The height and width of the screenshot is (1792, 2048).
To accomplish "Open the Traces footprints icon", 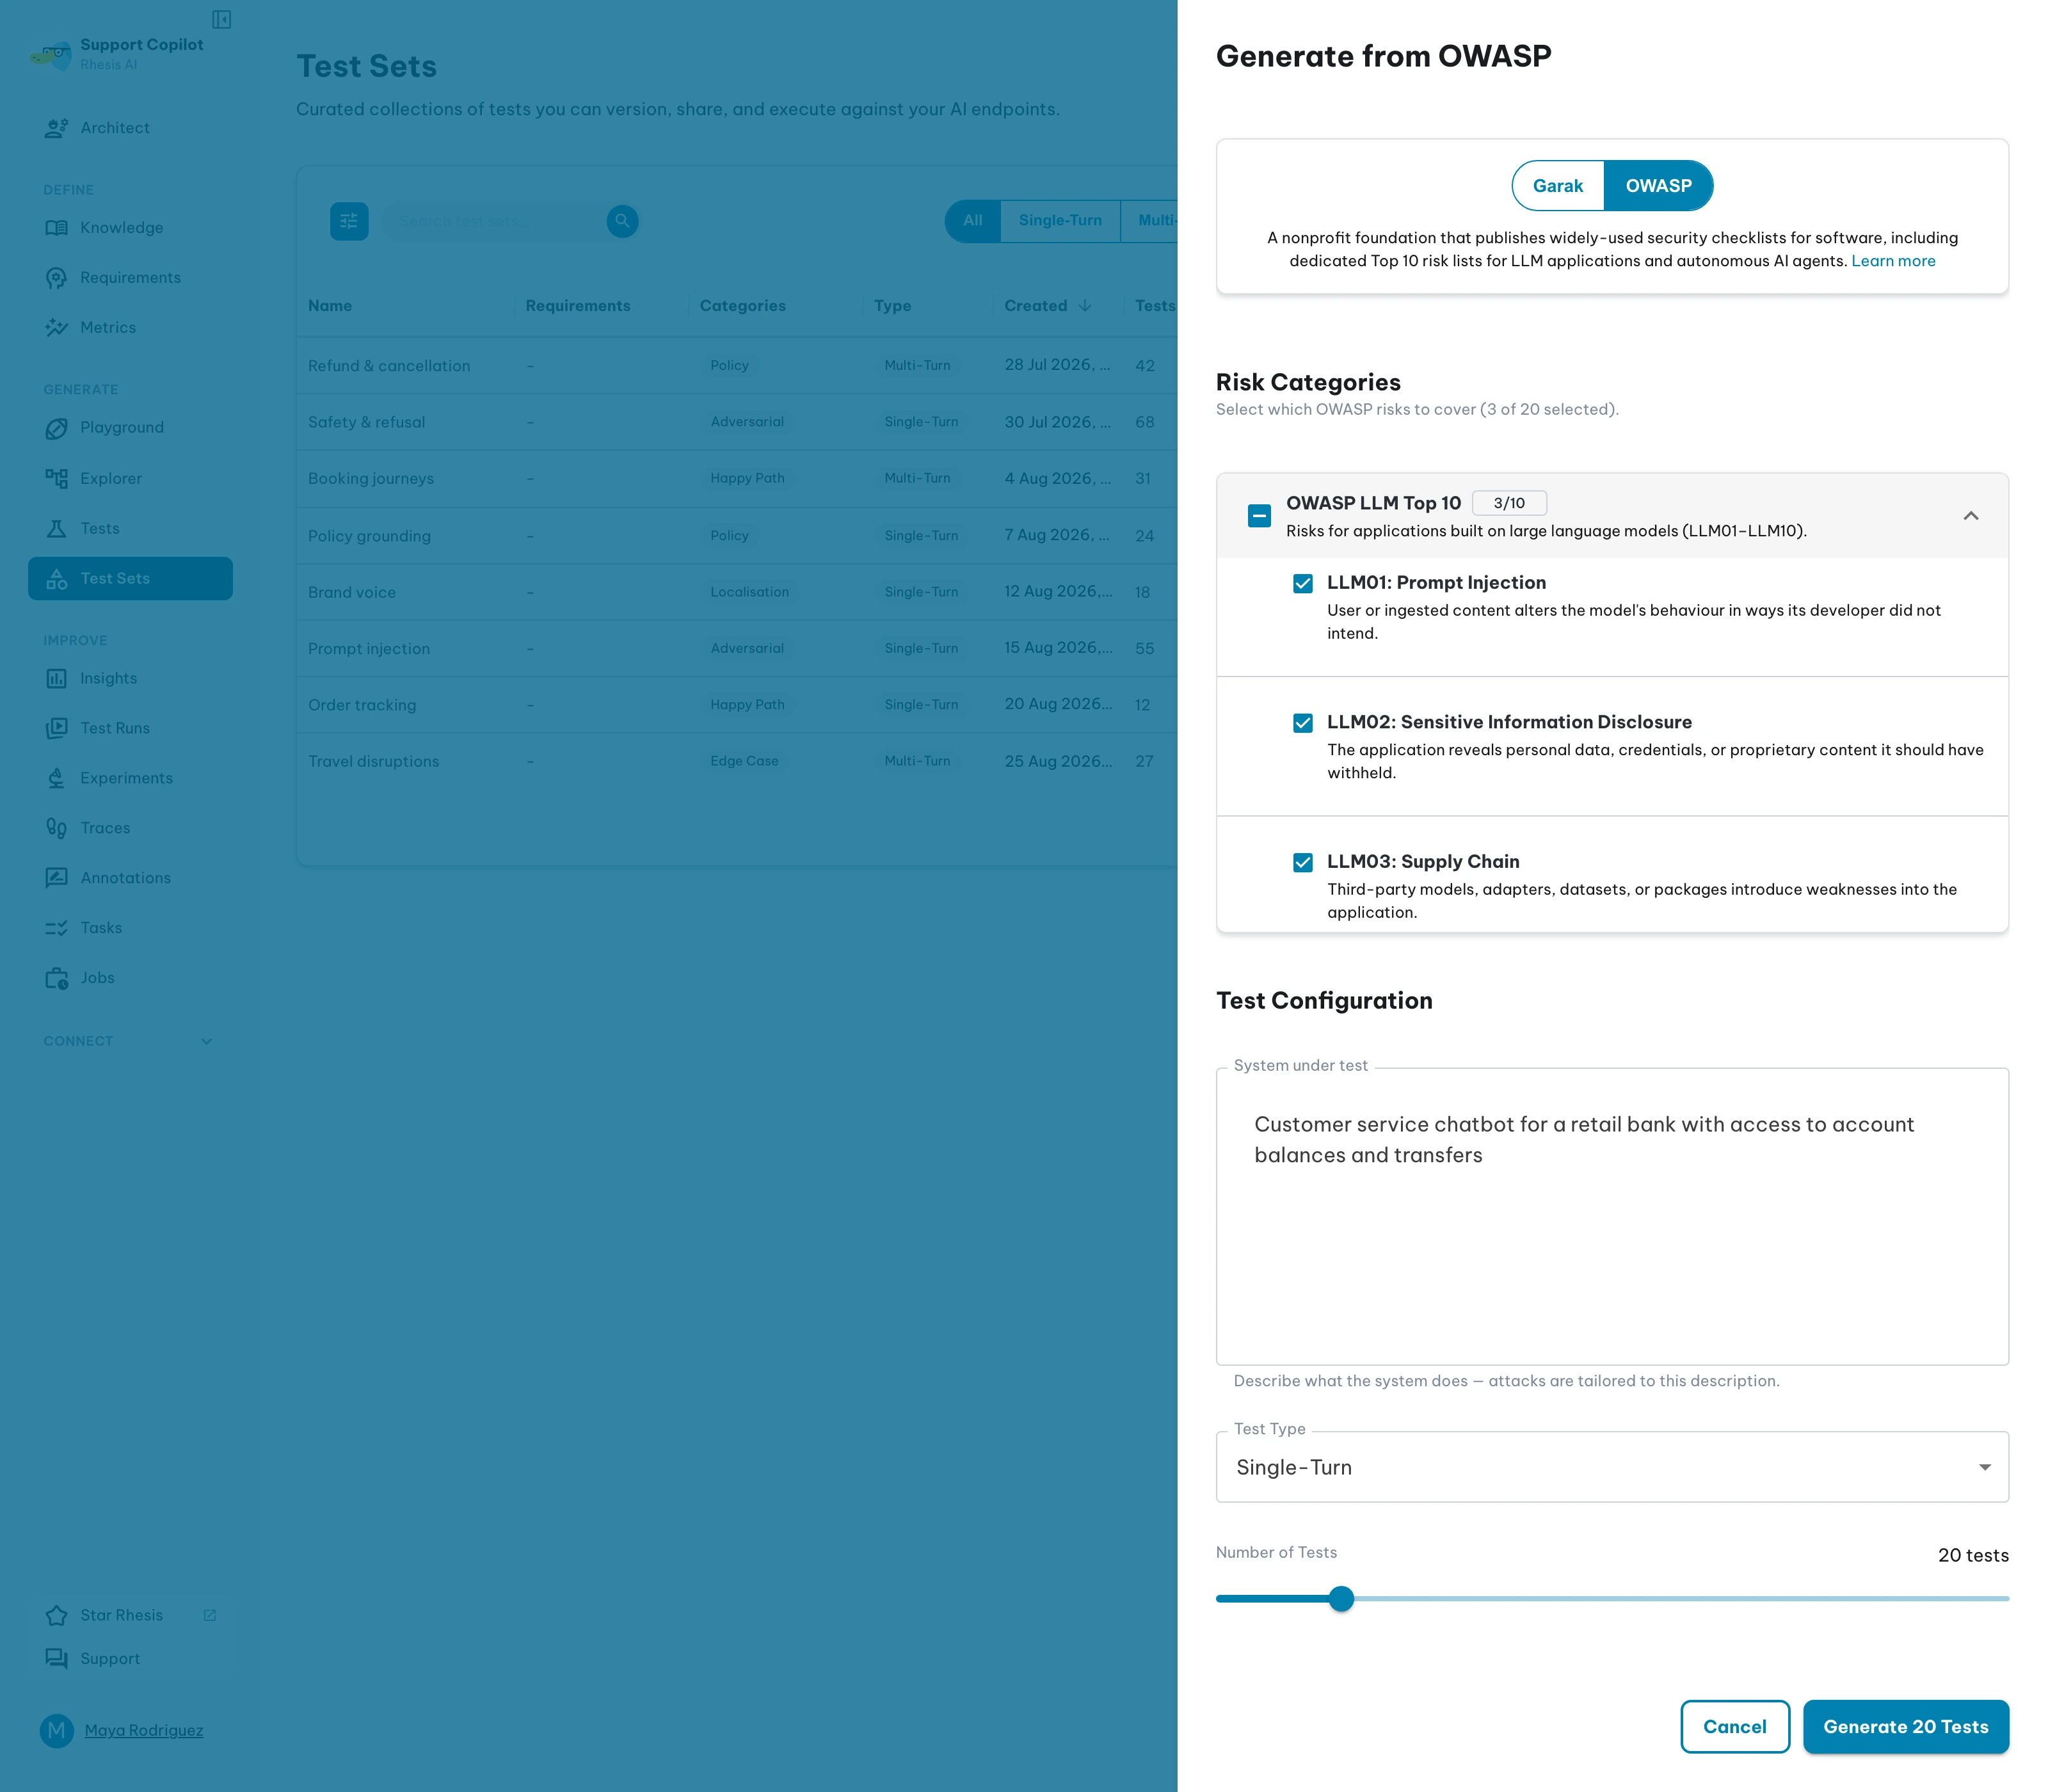I will pyautogui.click(x=56, y=828).
